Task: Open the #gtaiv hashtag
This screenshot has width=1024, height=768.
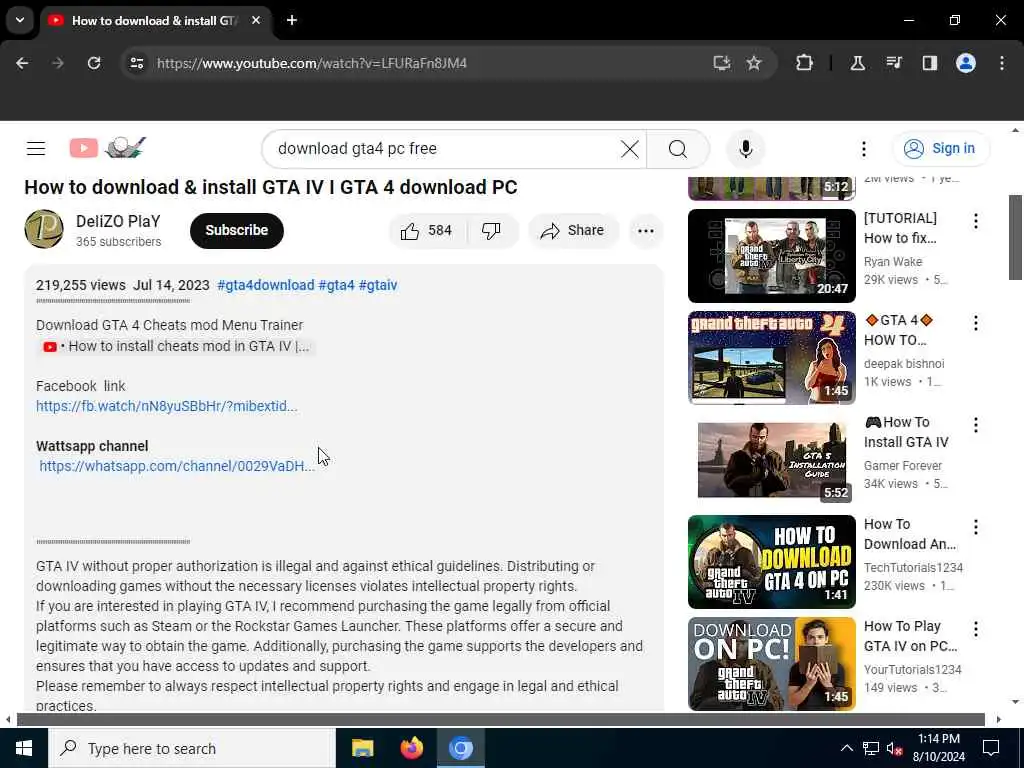Action: [x=378, y=285]
